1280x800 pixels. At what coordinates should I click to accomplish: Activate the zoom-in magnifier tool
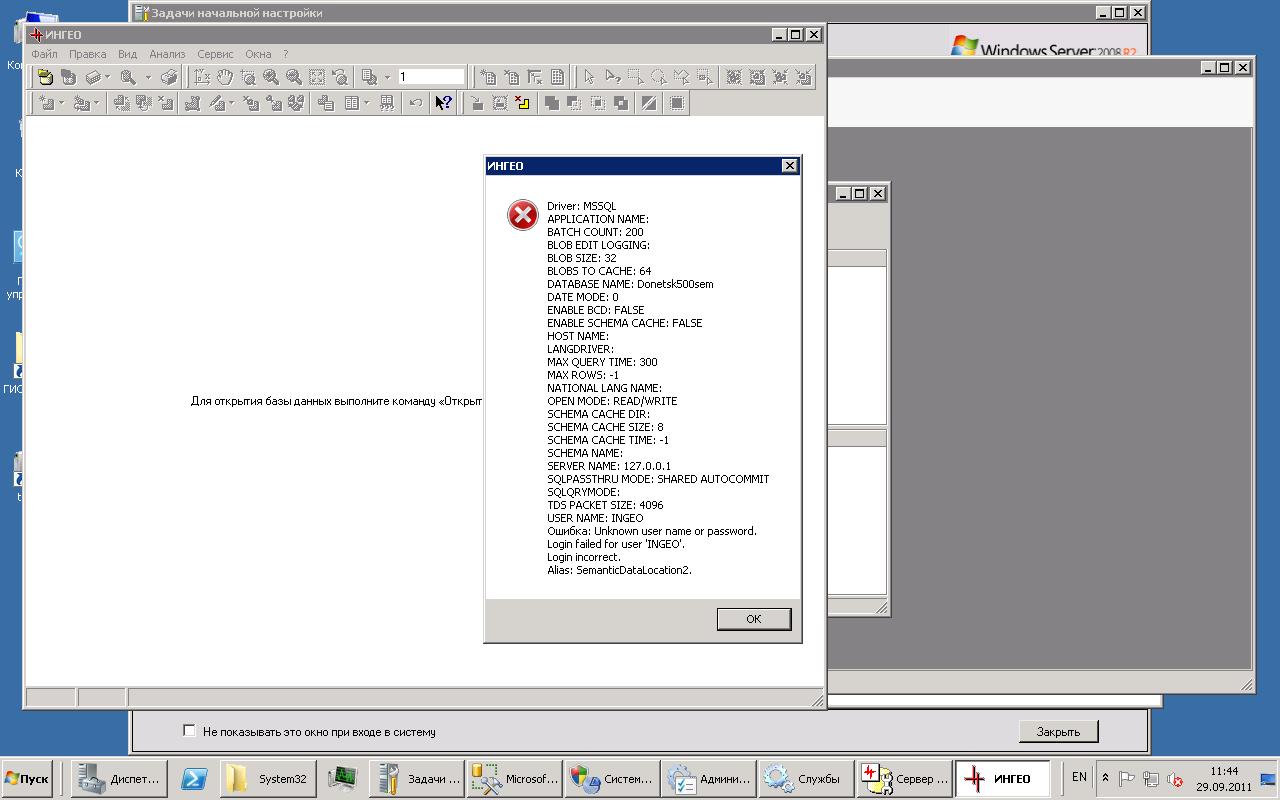(270, 77)
